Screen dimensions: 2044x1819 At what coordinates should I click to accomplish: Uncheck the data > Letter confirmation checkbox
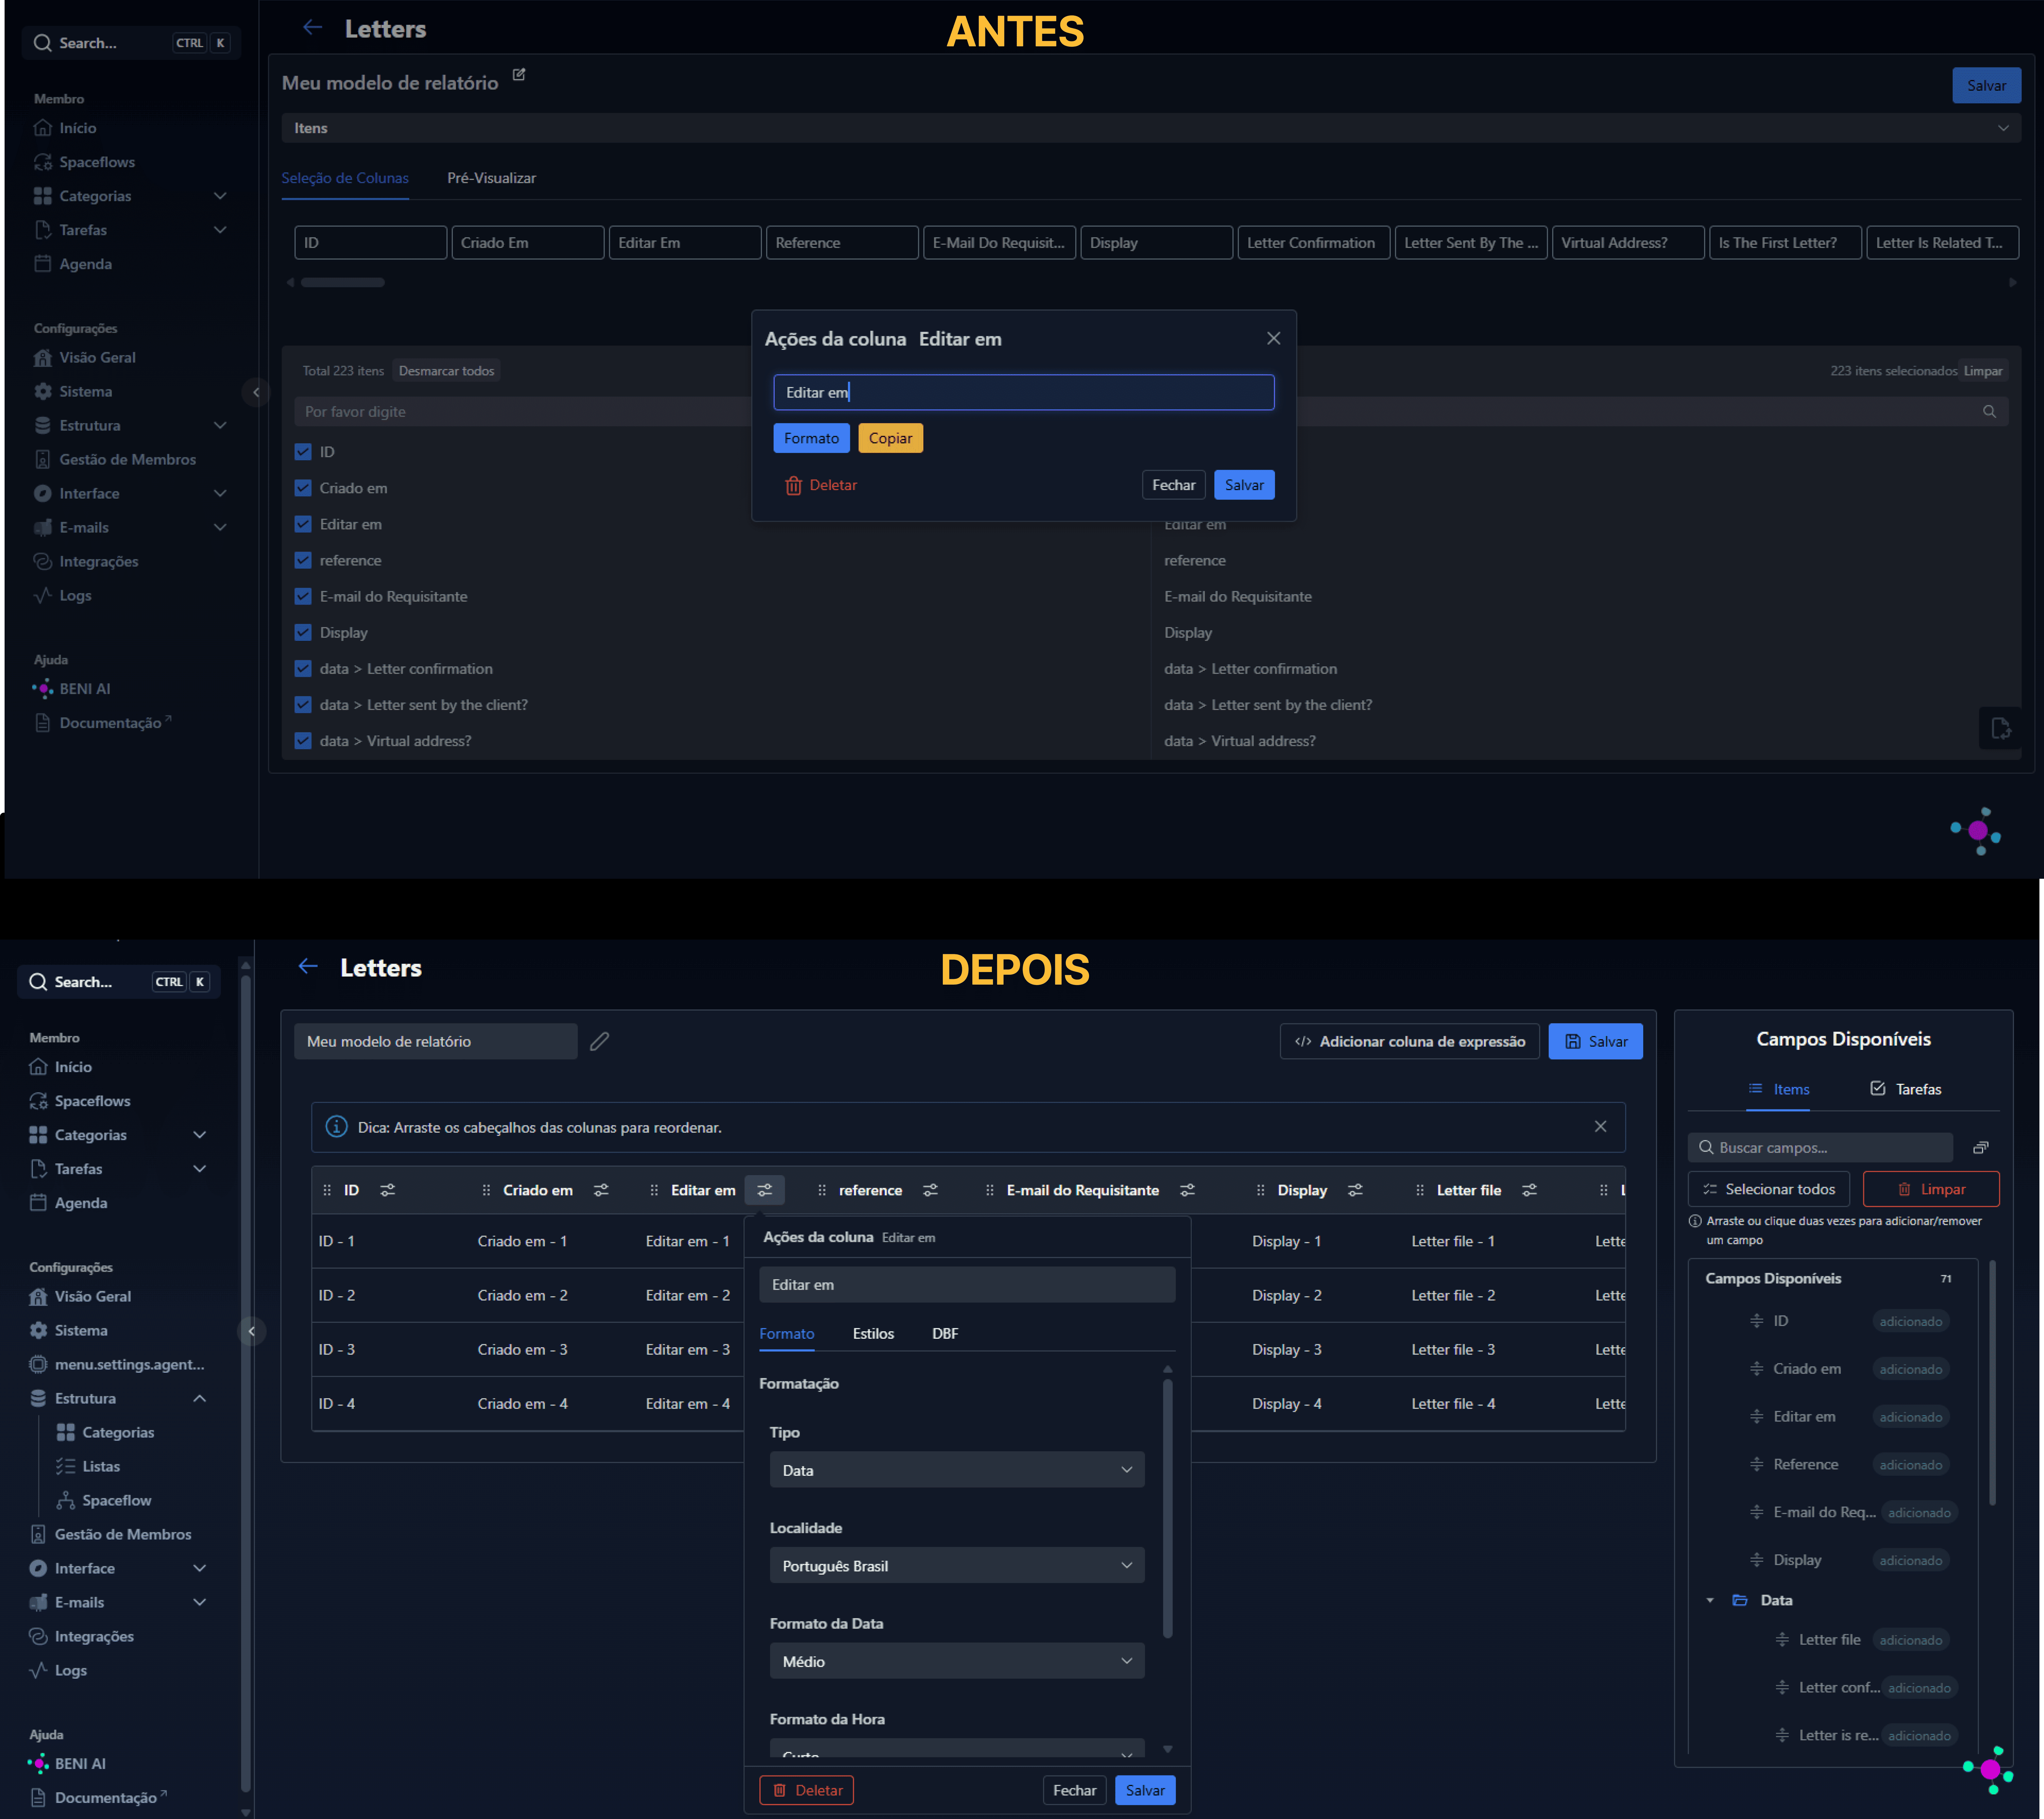click(303, 668)
